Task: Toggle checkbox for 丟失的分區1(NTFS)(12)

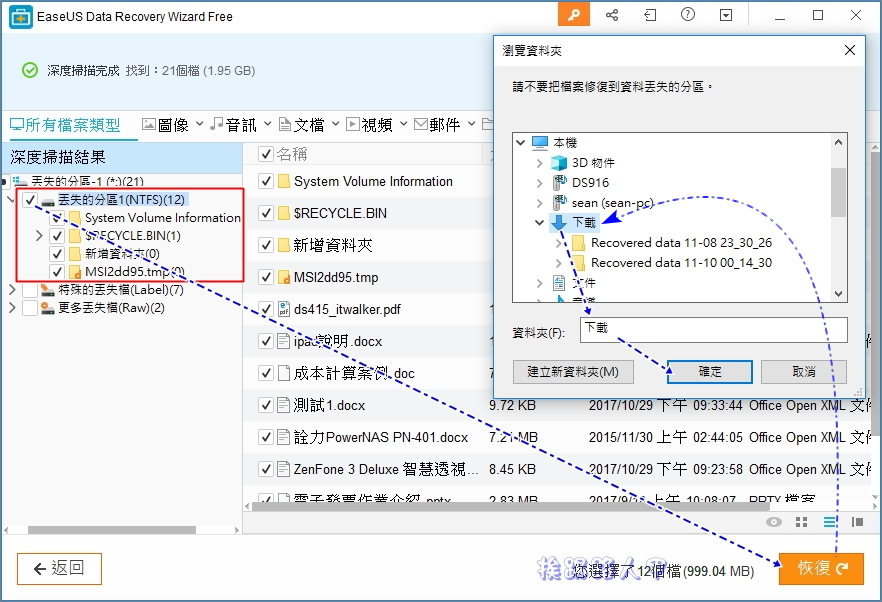Action: point(30,199)
